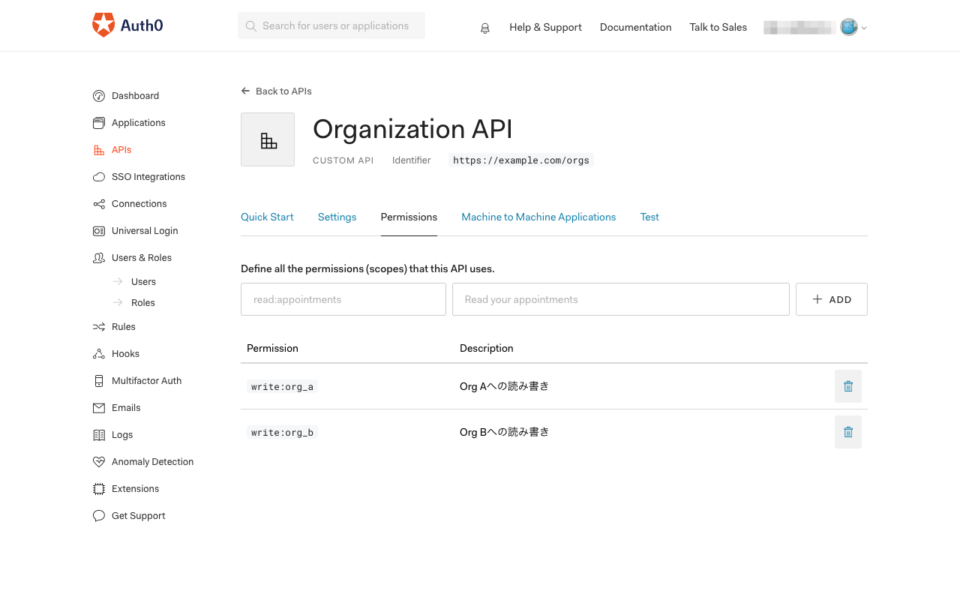The image size is (960, 600).
Task: Click the notification bell icon
Action: click(x=485, y=27)
